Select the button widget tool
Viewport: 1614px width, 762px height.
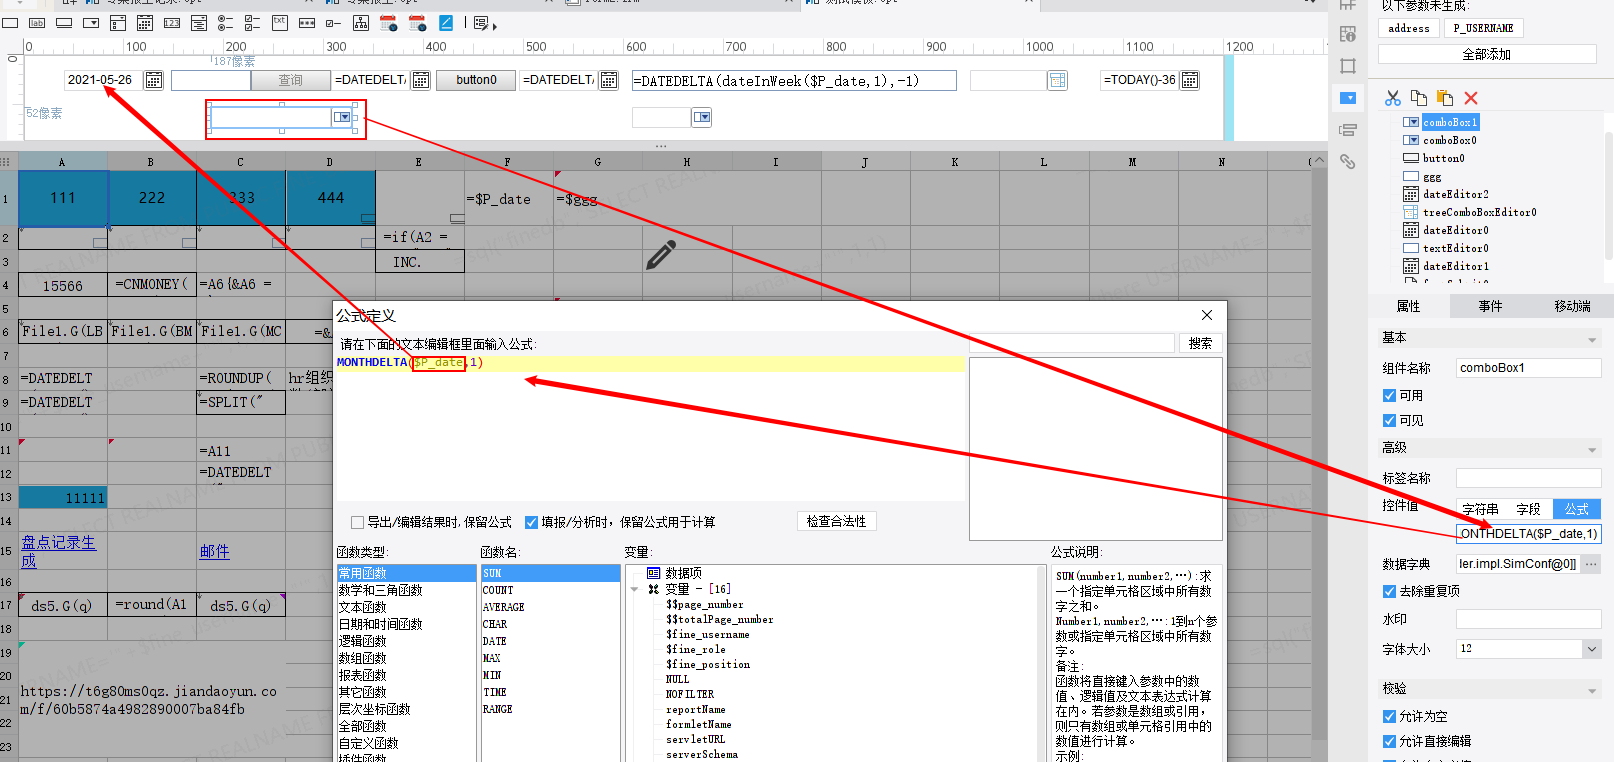point(64,23)
